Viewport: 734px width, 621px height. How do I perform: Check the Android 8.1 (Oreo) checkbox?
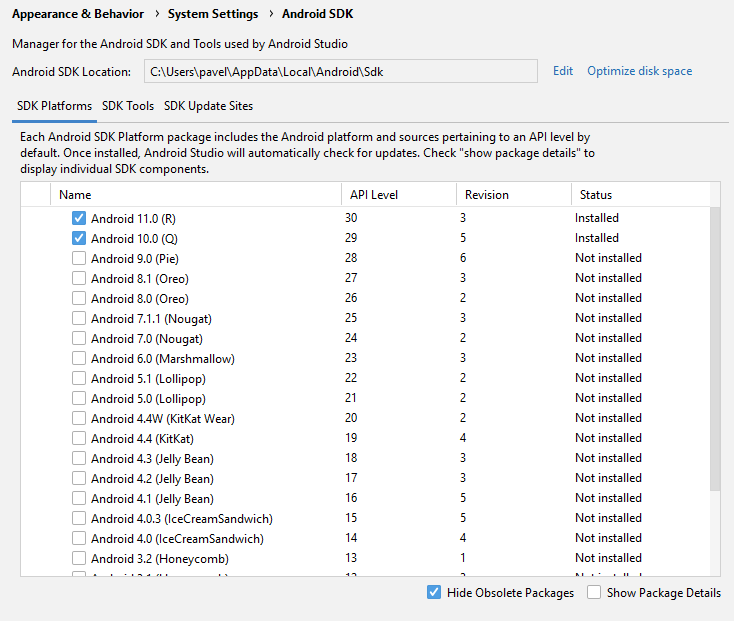pyautogui.click(x=79, y=278)
